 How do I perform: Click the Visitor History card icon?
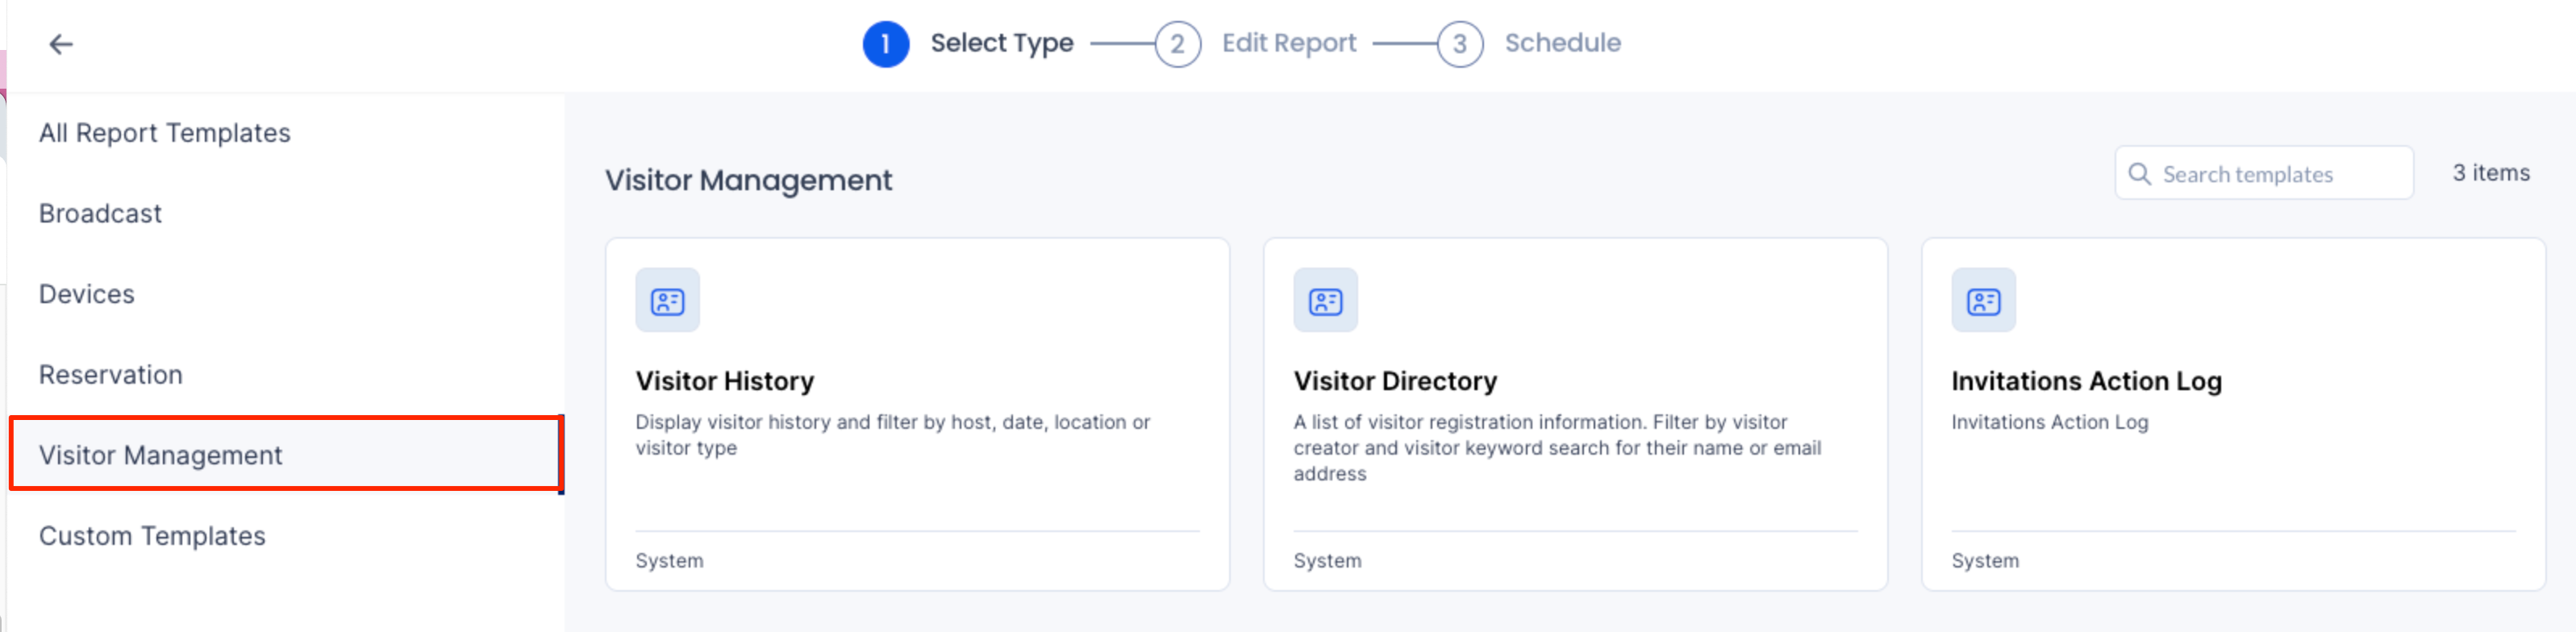(667, 300)
